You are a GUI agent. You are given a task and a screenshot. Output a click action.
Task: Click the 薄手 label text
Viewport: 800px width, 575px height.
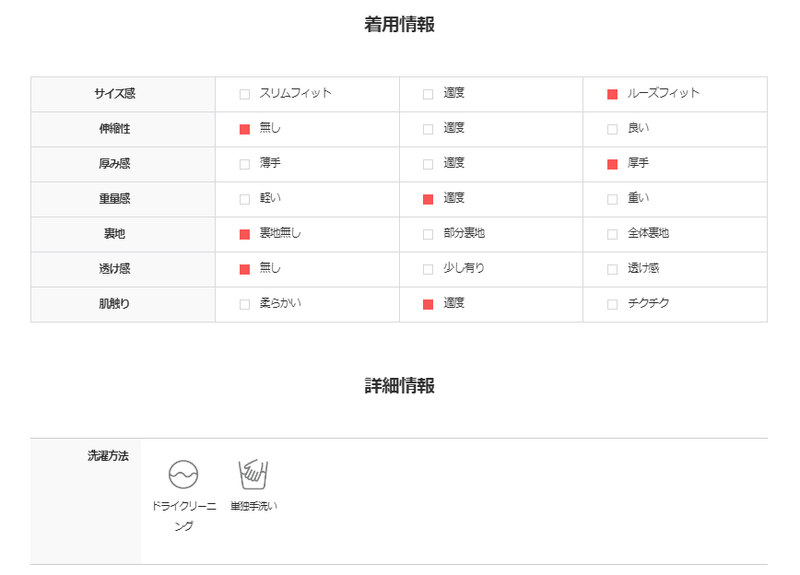(270, 163)
